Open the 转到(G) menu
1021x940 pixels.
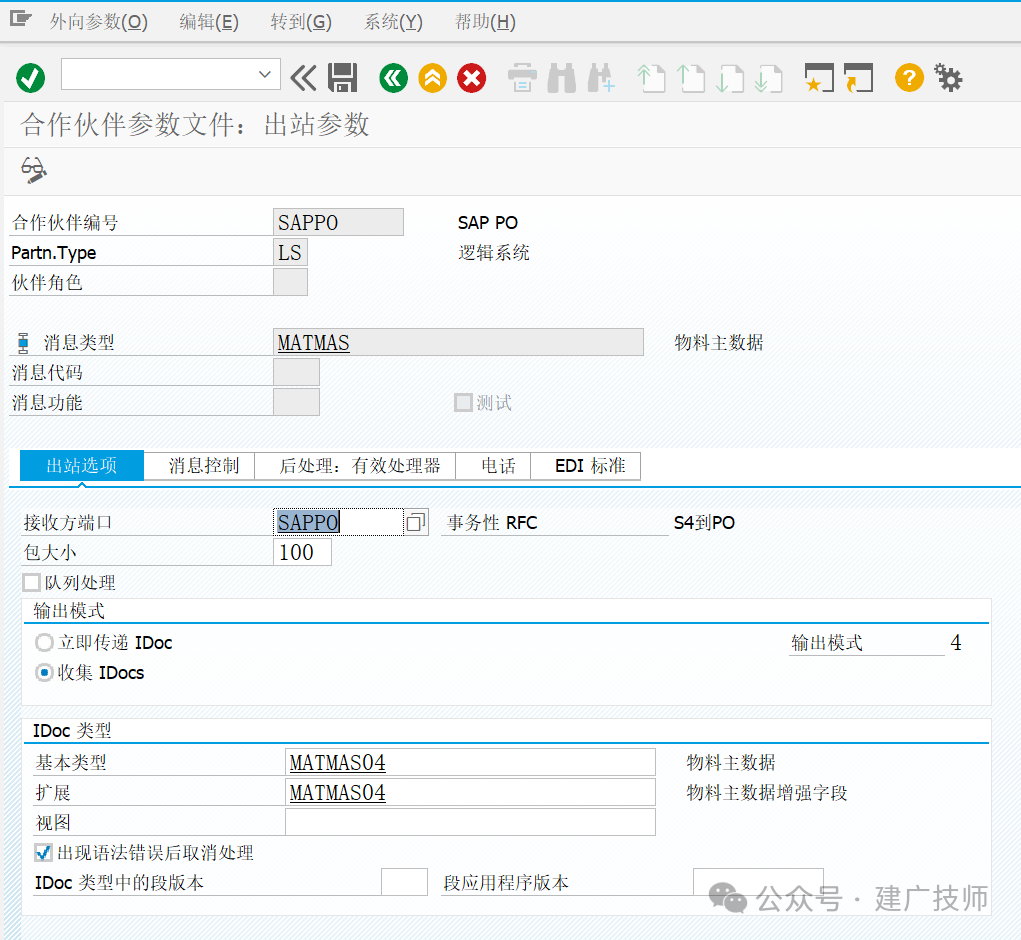(301, 22)
